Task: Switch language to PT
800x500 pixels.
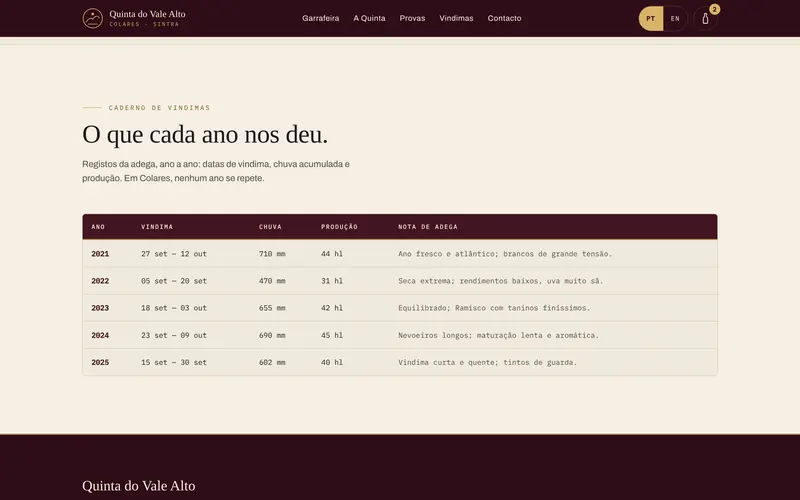Action: (651, 19)
